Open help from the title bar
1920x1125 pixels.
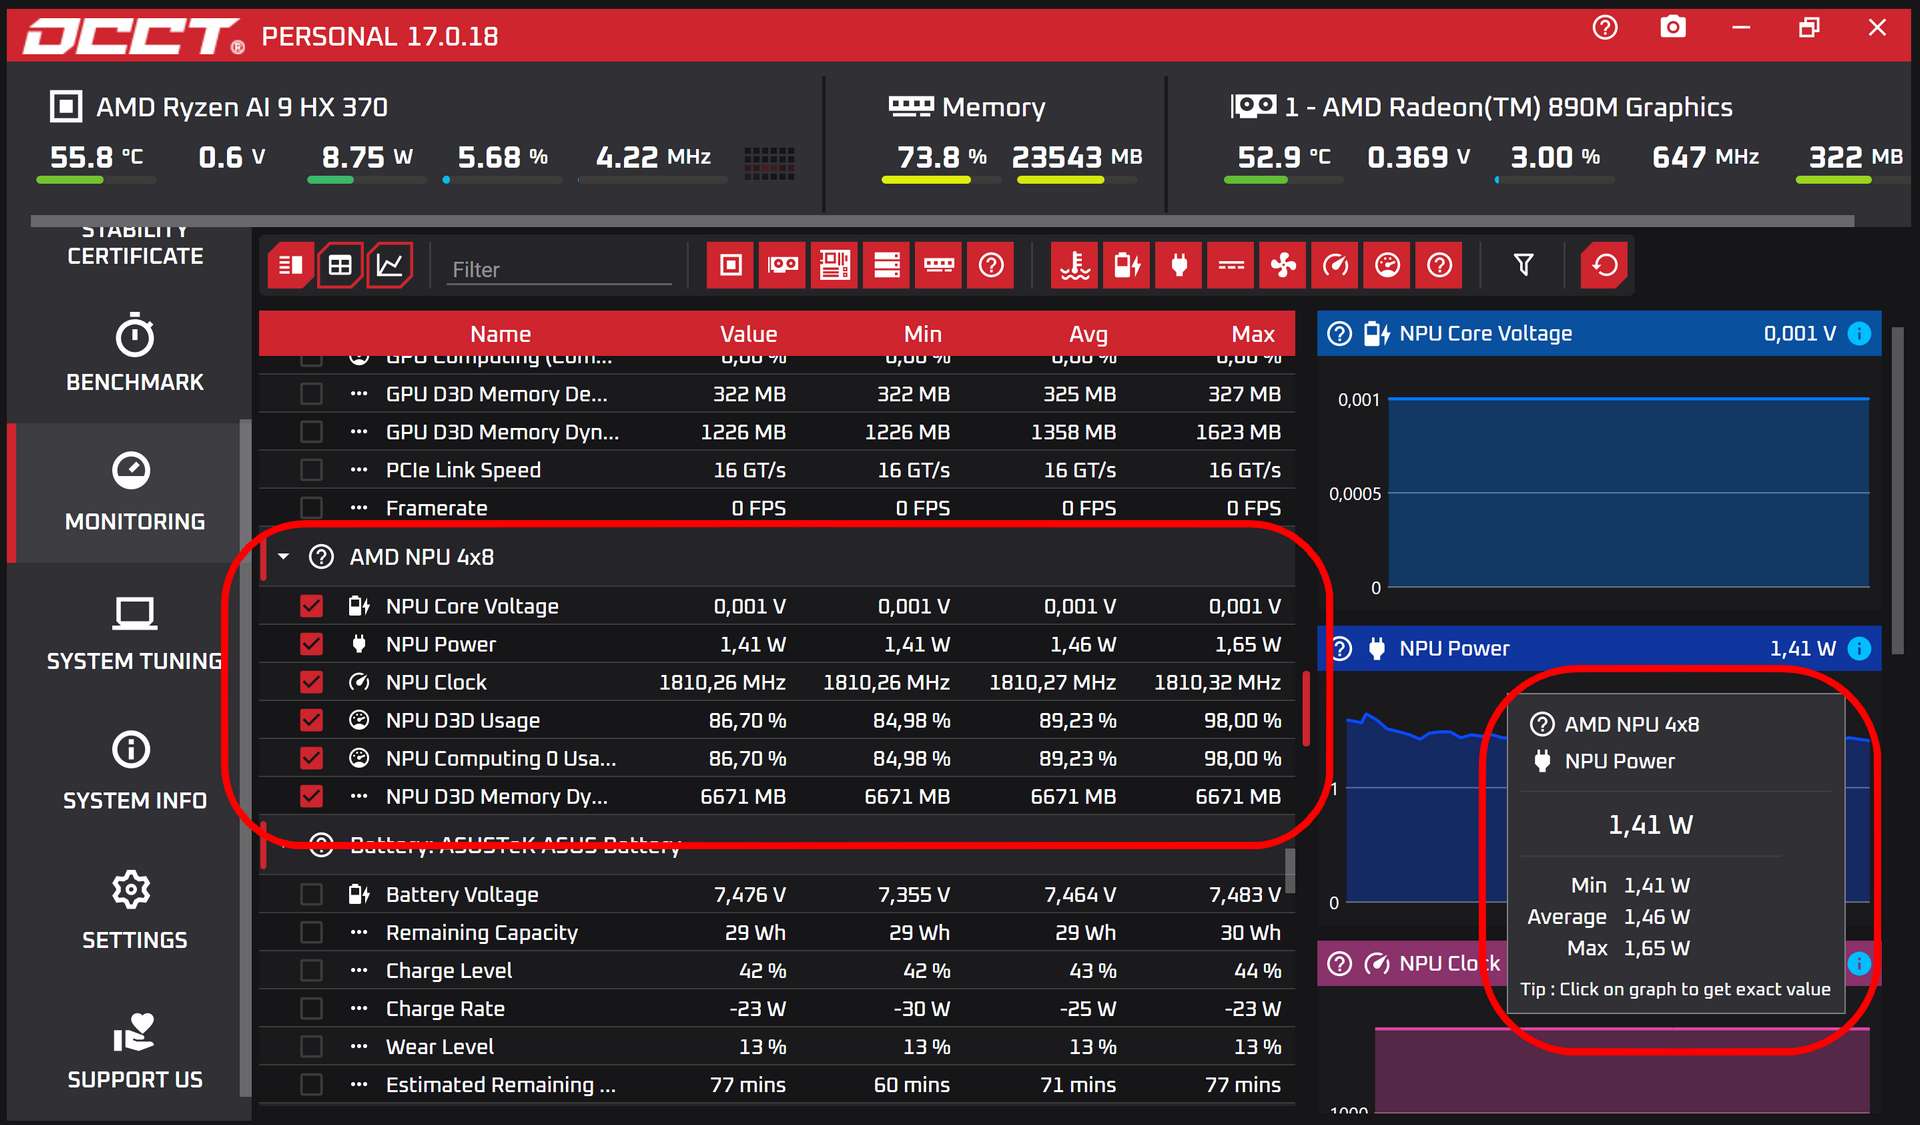click(x=1605, y=28)
